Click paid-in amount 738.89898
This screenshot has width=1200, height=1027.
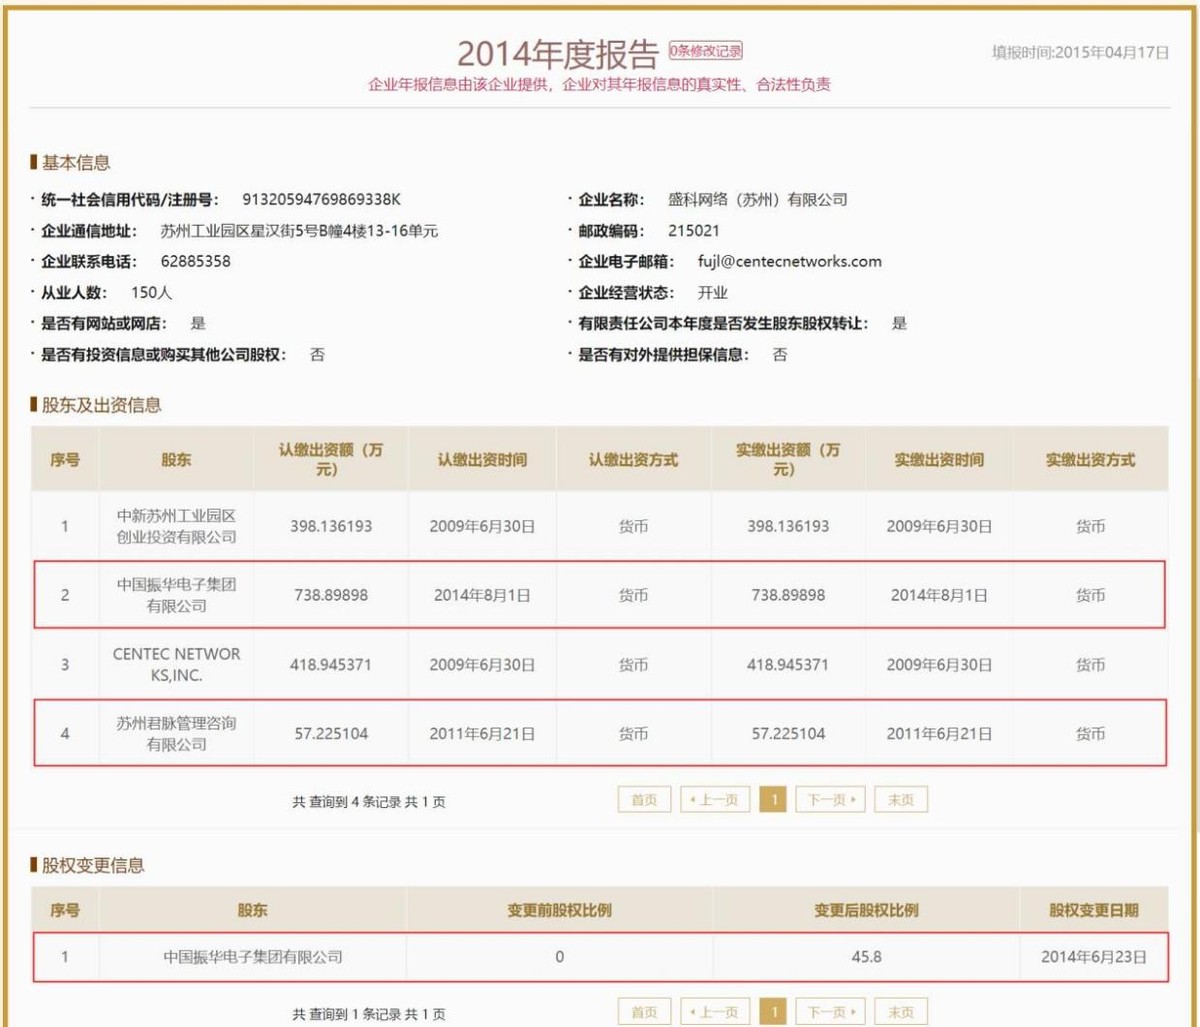[x=788, y=595]
